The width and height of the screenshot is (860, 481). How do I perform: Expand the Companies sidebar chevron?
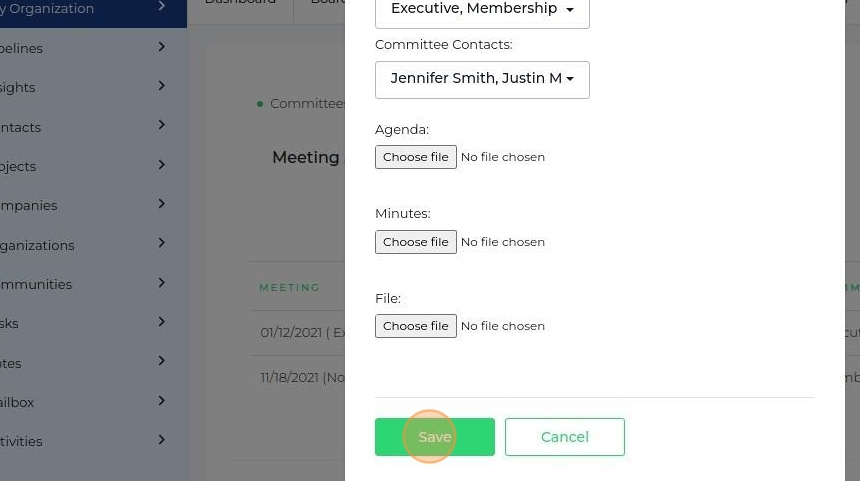click(162, 204)
